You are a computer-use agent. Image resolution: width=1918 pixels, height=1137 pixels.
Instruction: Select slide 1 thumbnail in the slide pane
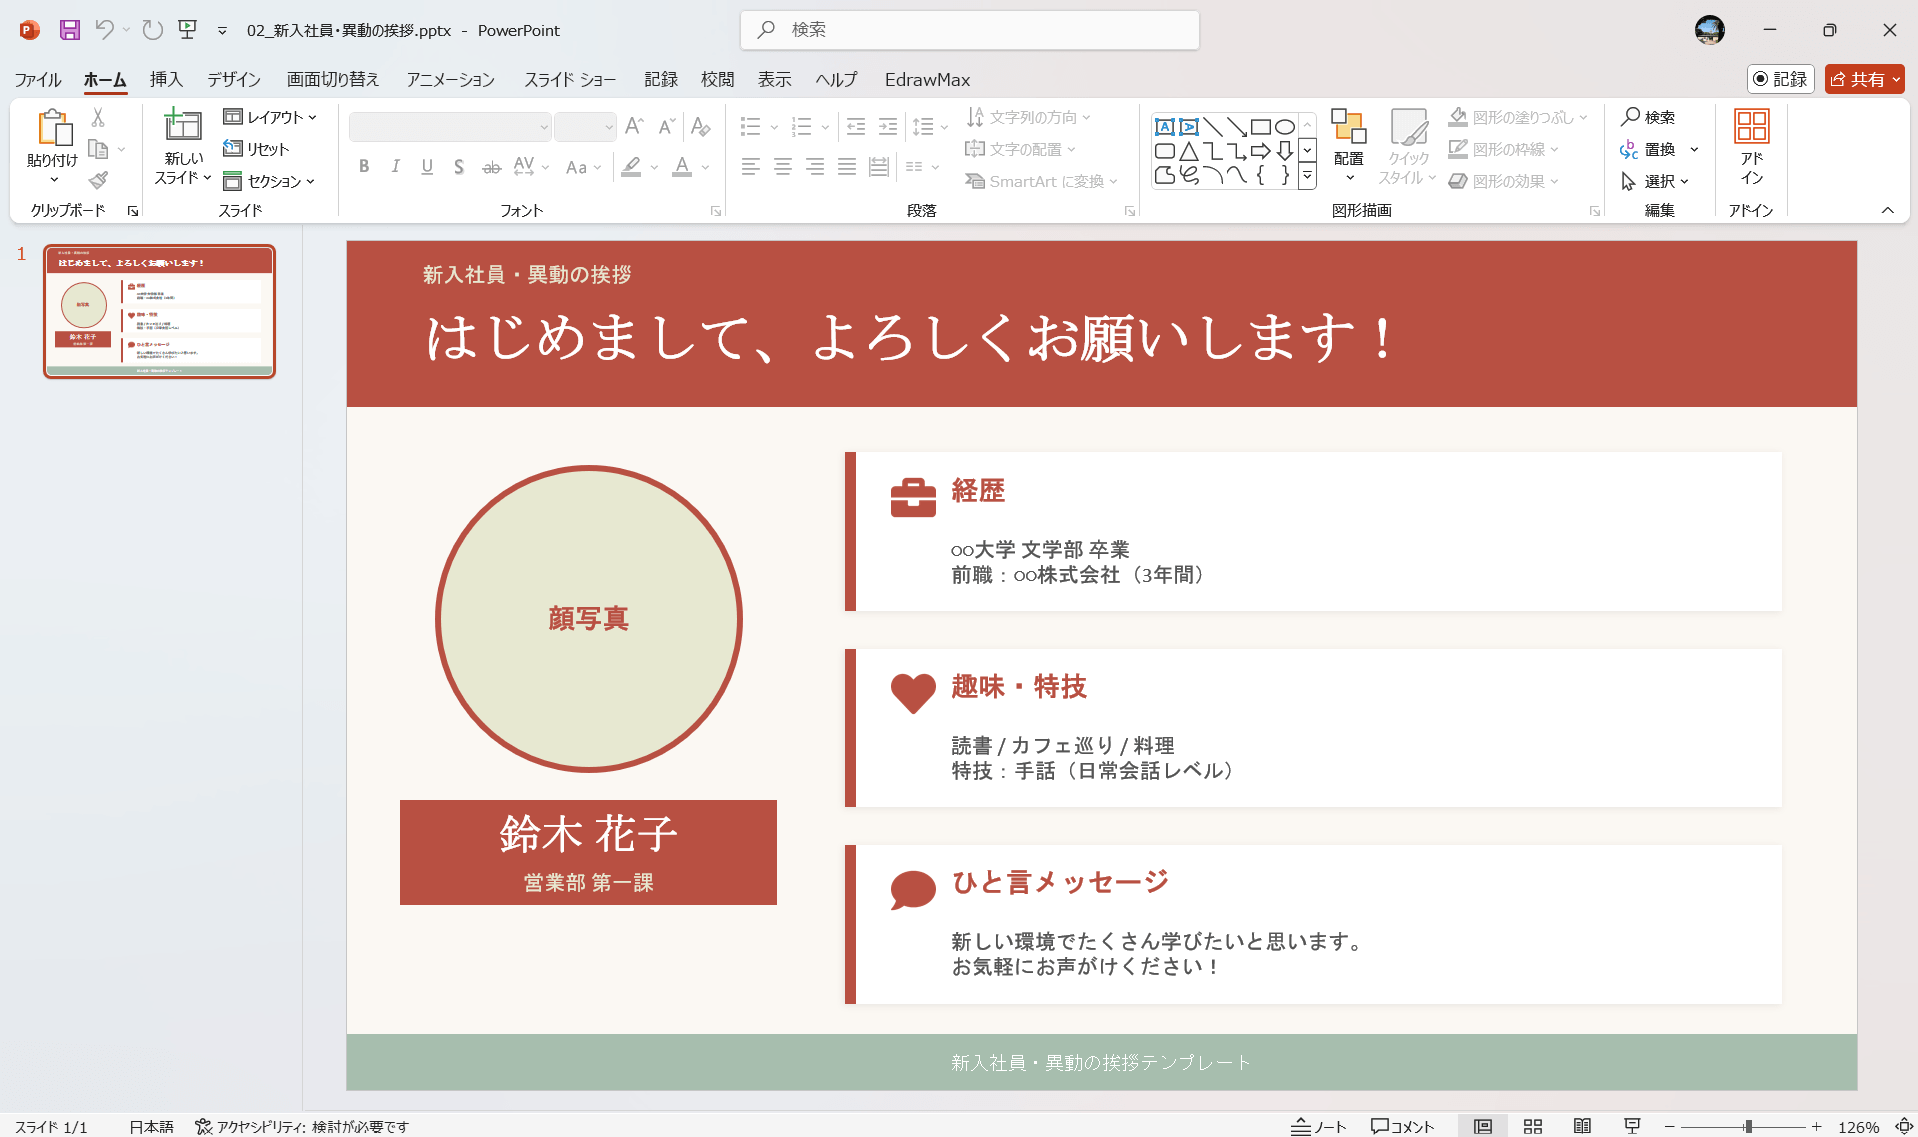159,310
